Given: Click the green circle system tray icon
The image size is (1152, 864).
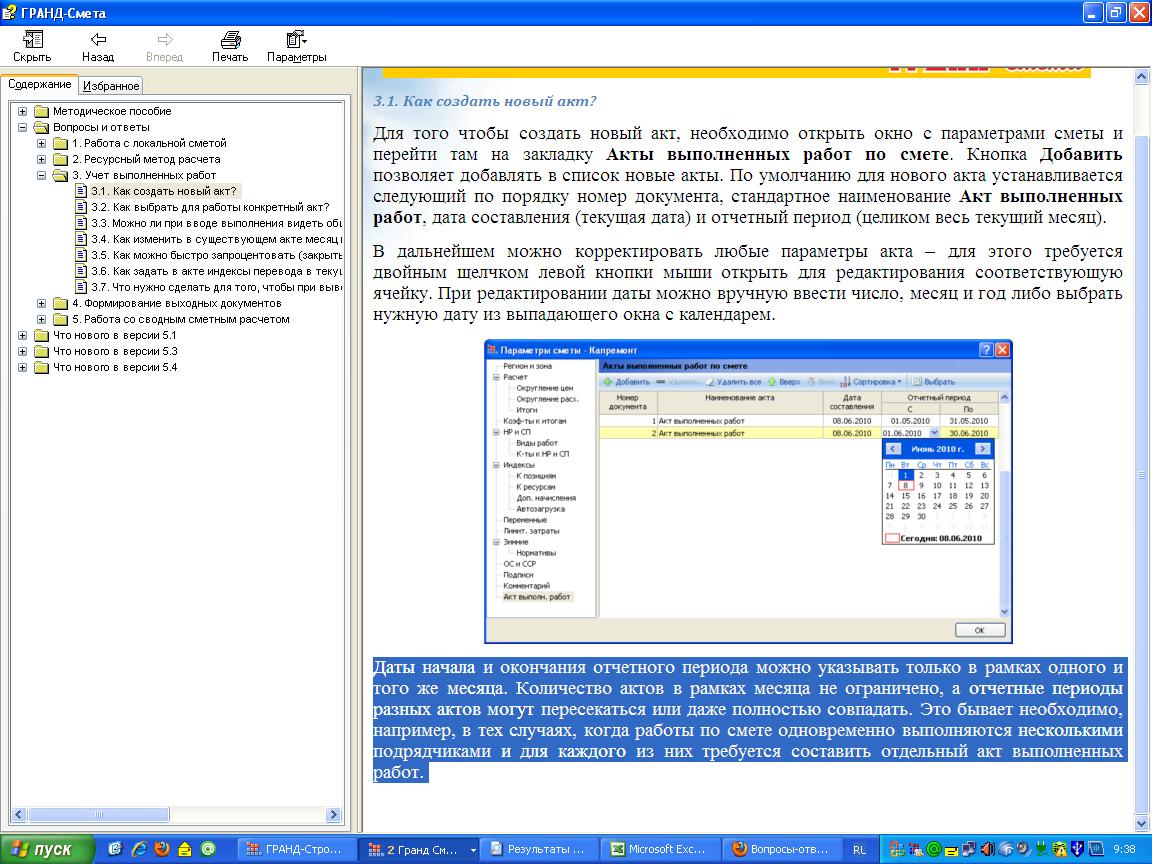Looking at the screenshot, I should point(934,849).
